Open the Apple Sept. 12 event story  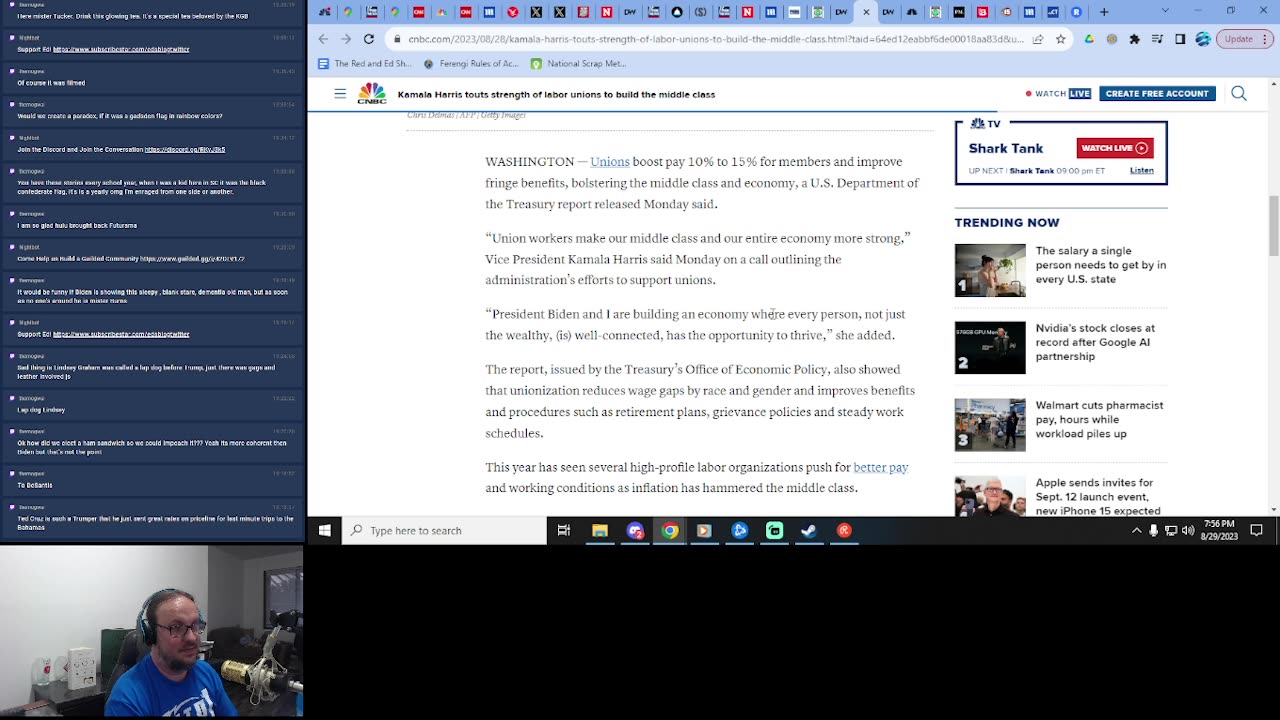(1098, 496)
